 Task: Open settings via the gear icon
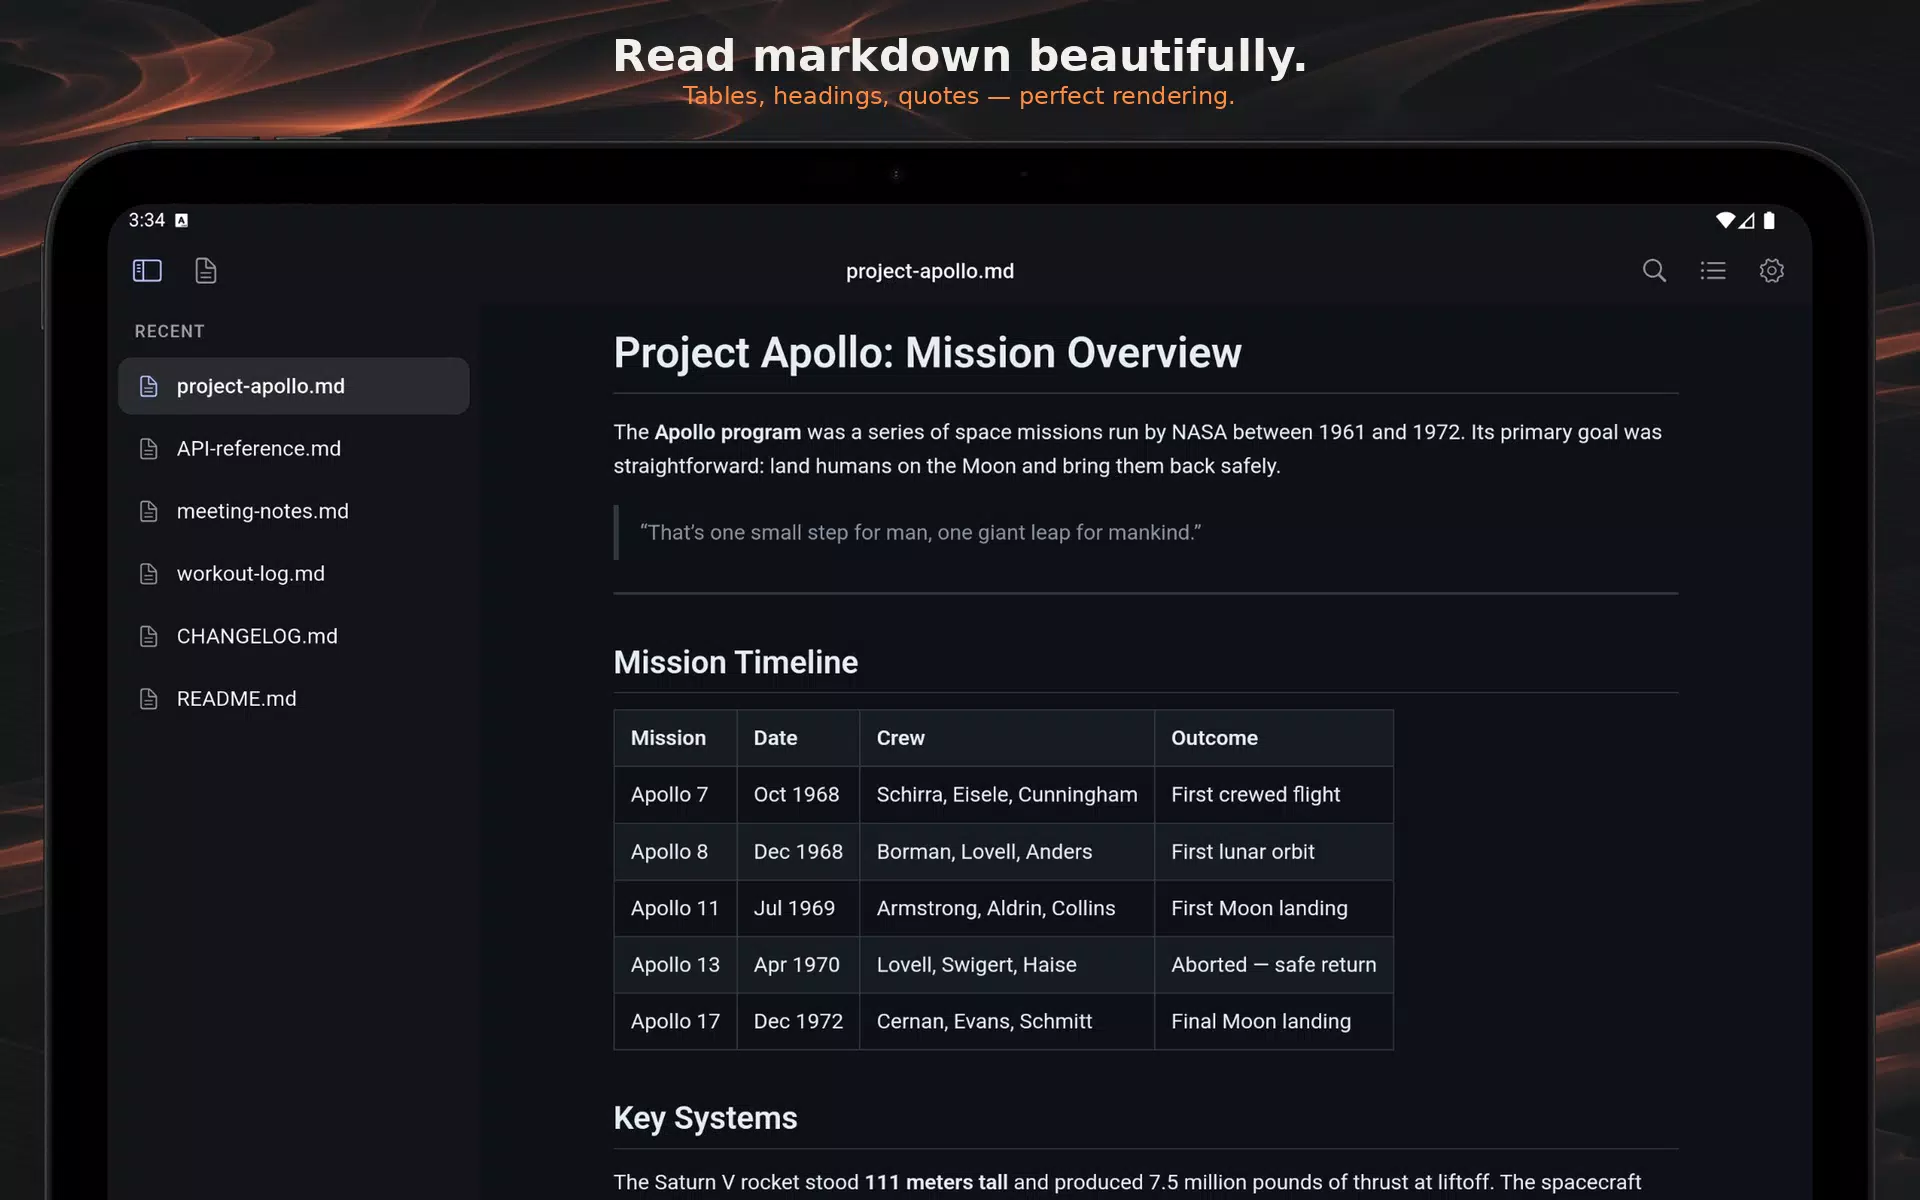coord(1772,270)
